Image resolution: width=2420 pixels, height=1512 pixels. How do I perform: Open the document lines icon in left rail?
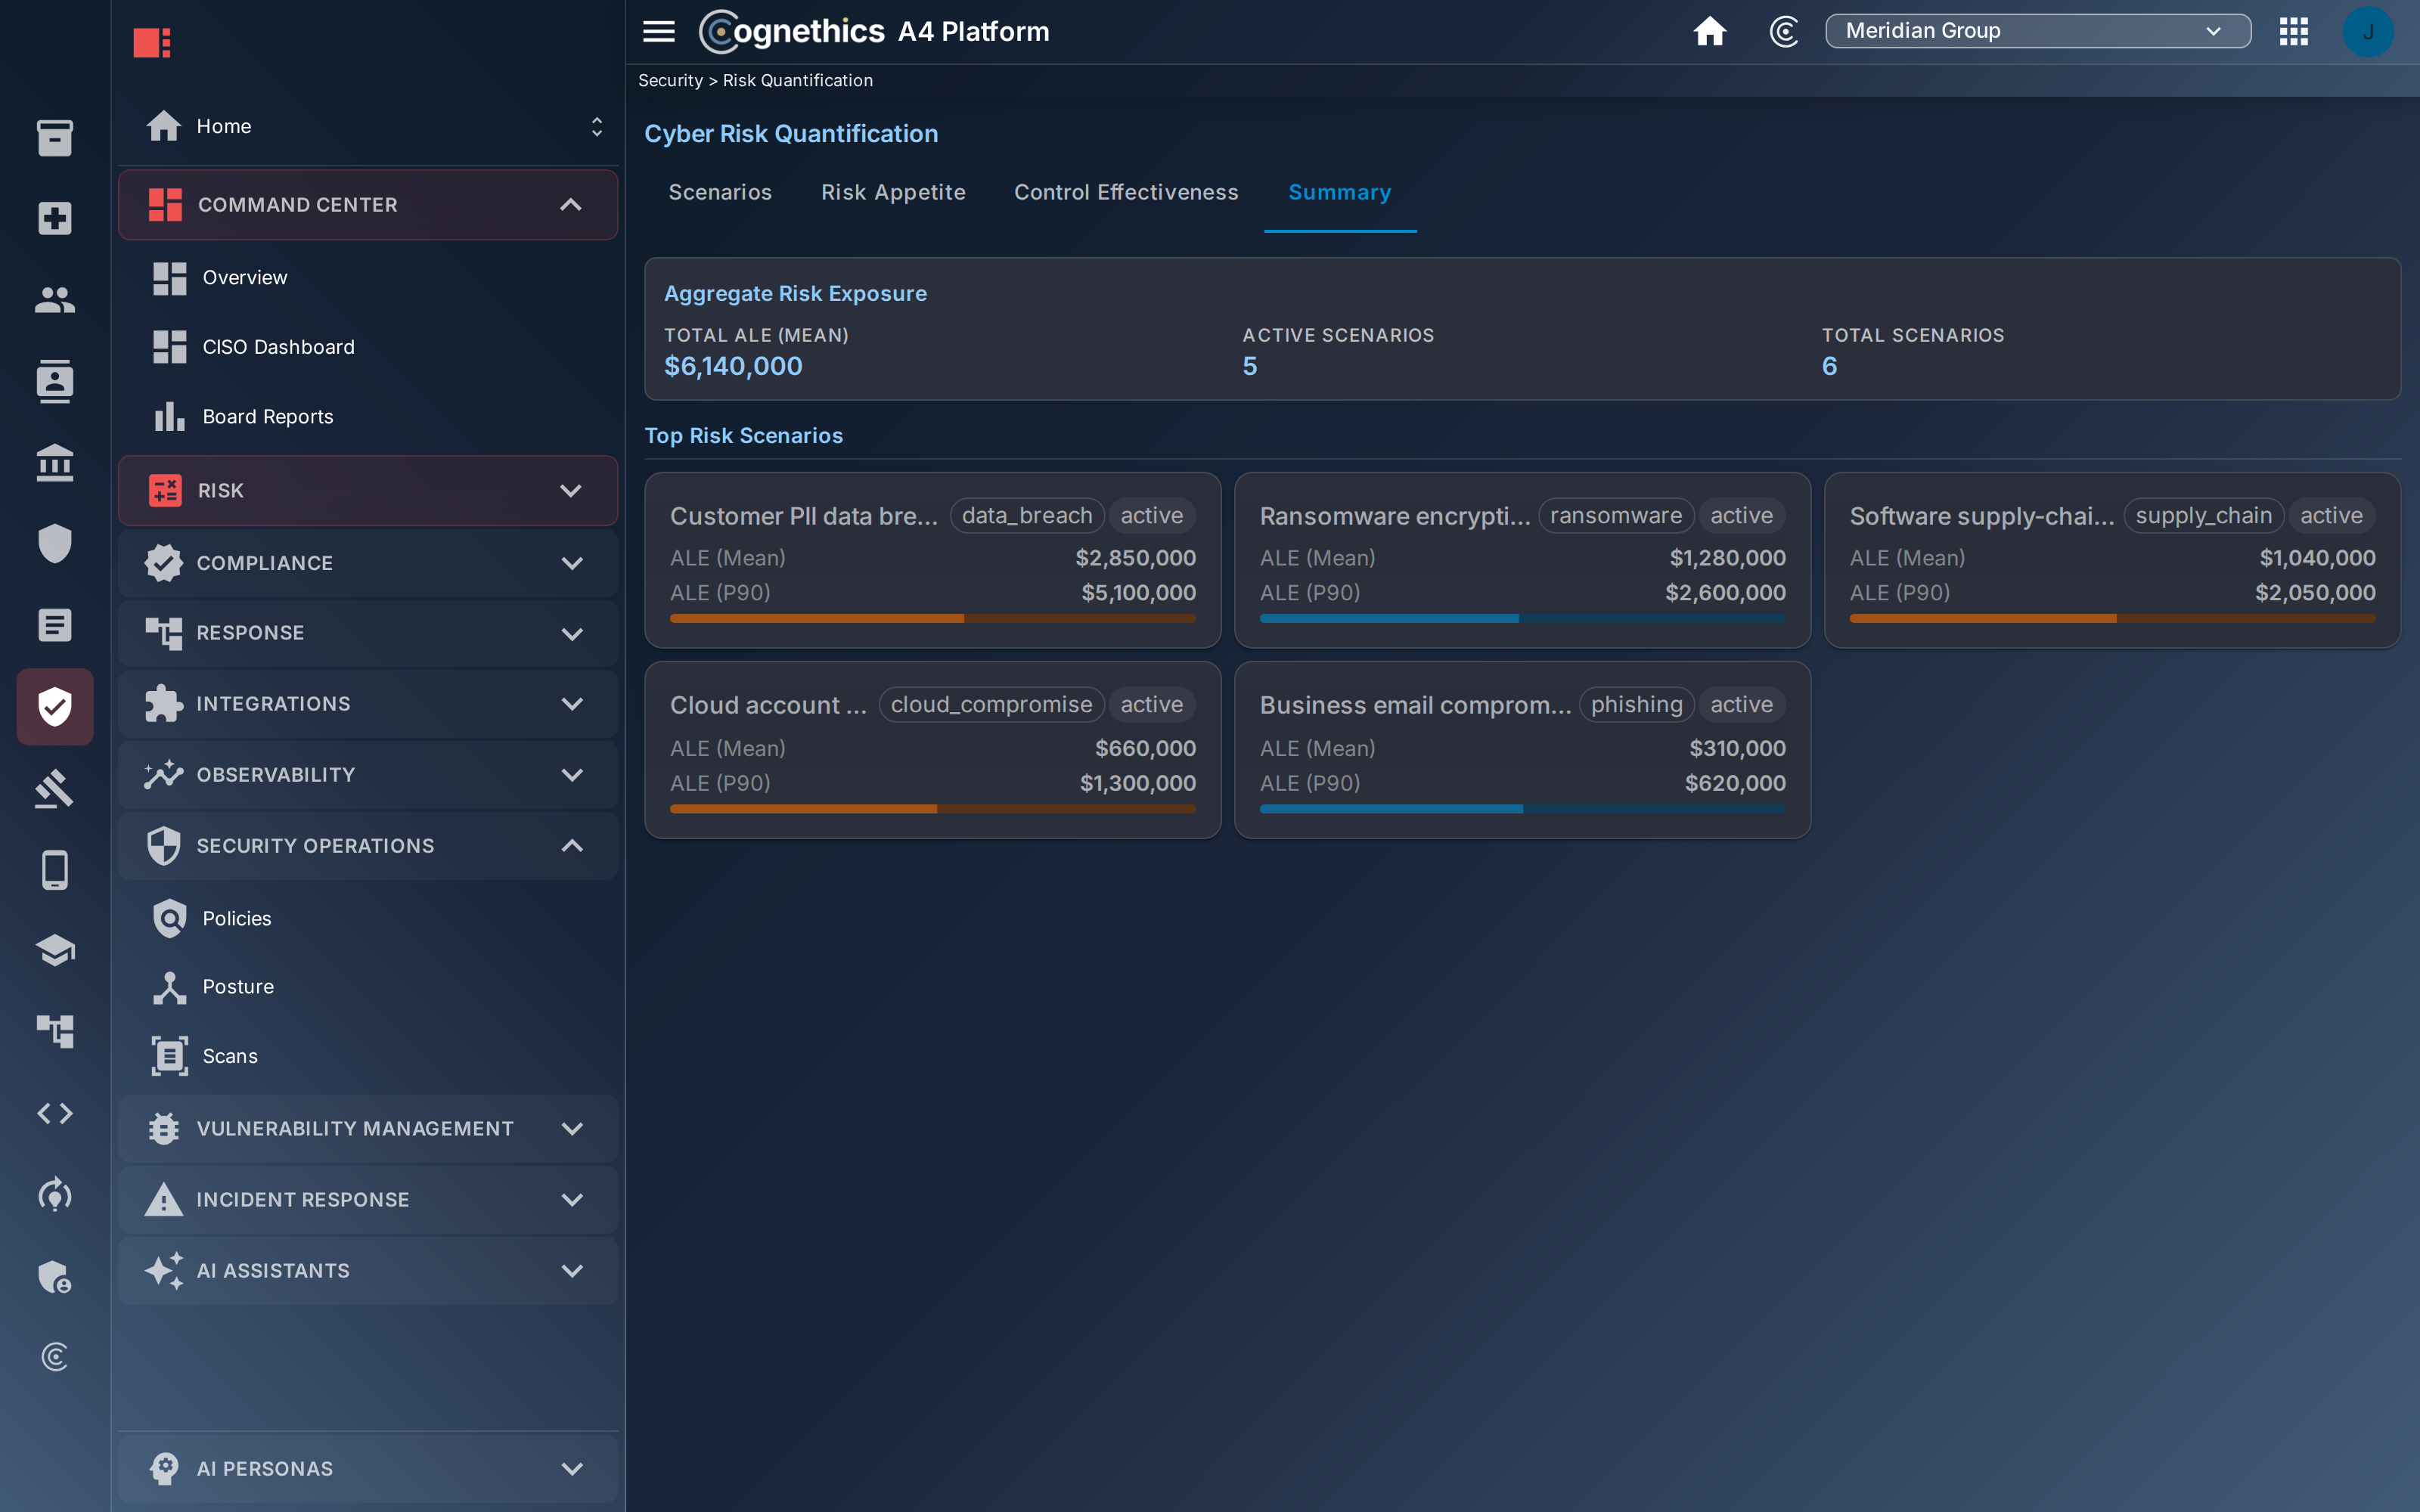tap(55, 625)
